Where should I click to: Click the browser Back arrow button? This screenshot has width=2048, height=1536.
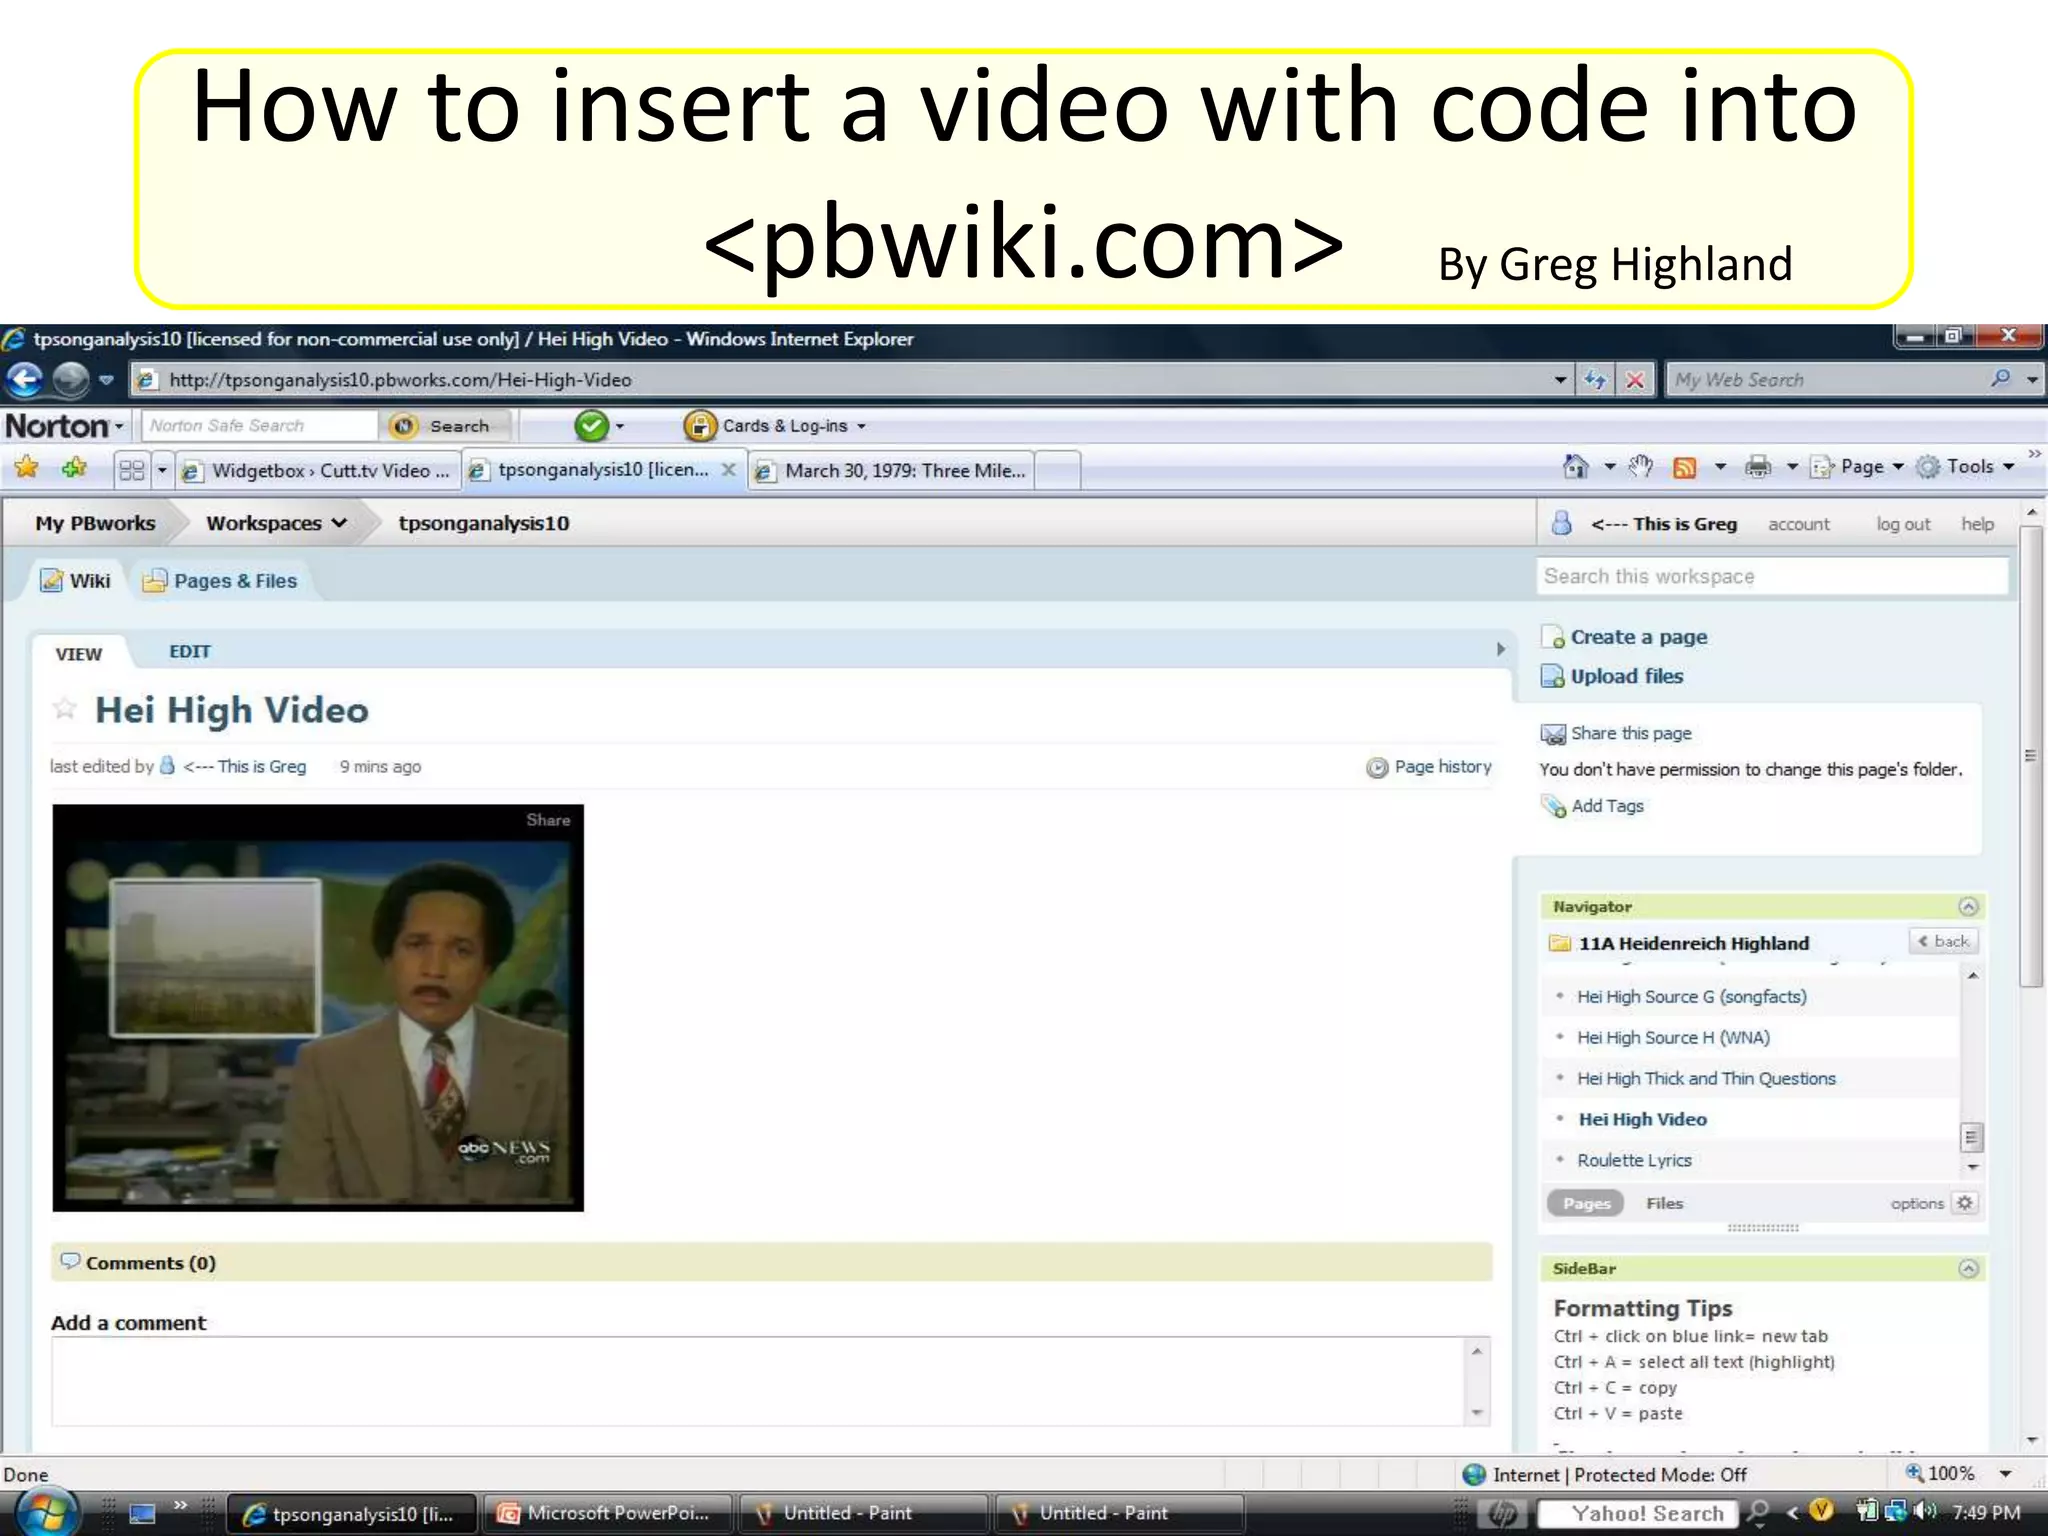tap(25, 380)
